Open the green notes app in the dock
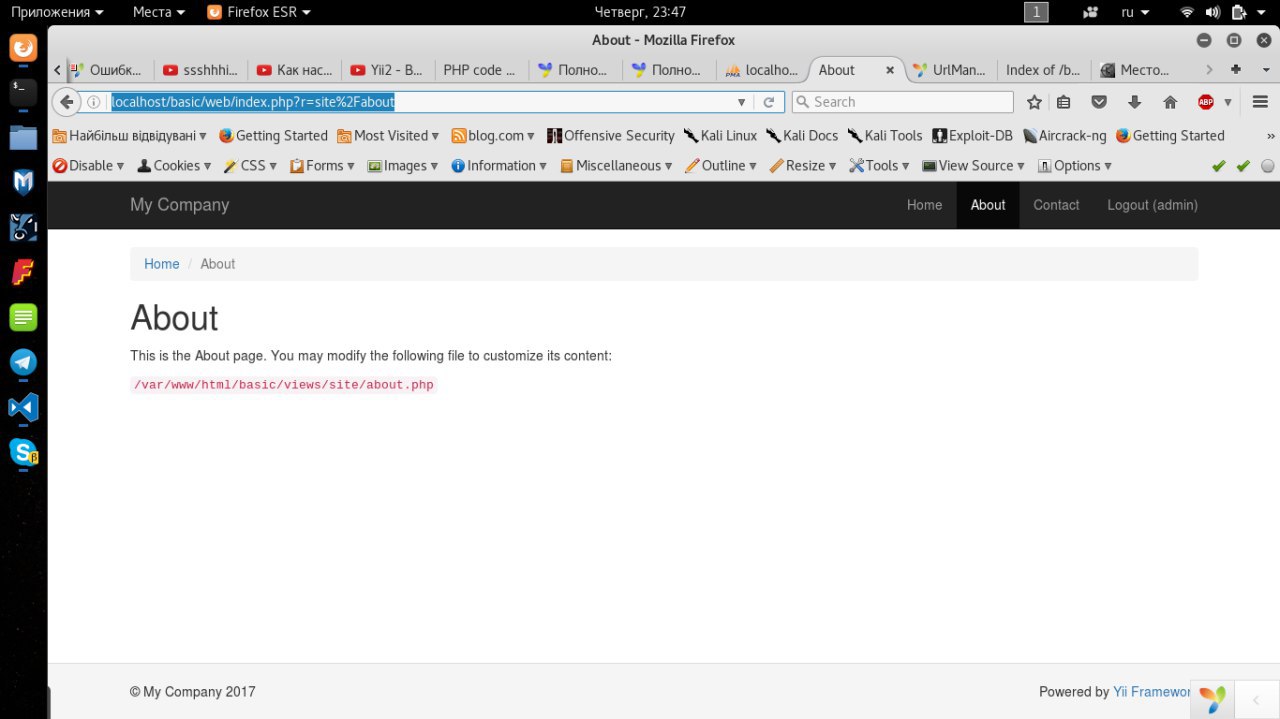Screen dimensions: 1280x719 point(23,318)
